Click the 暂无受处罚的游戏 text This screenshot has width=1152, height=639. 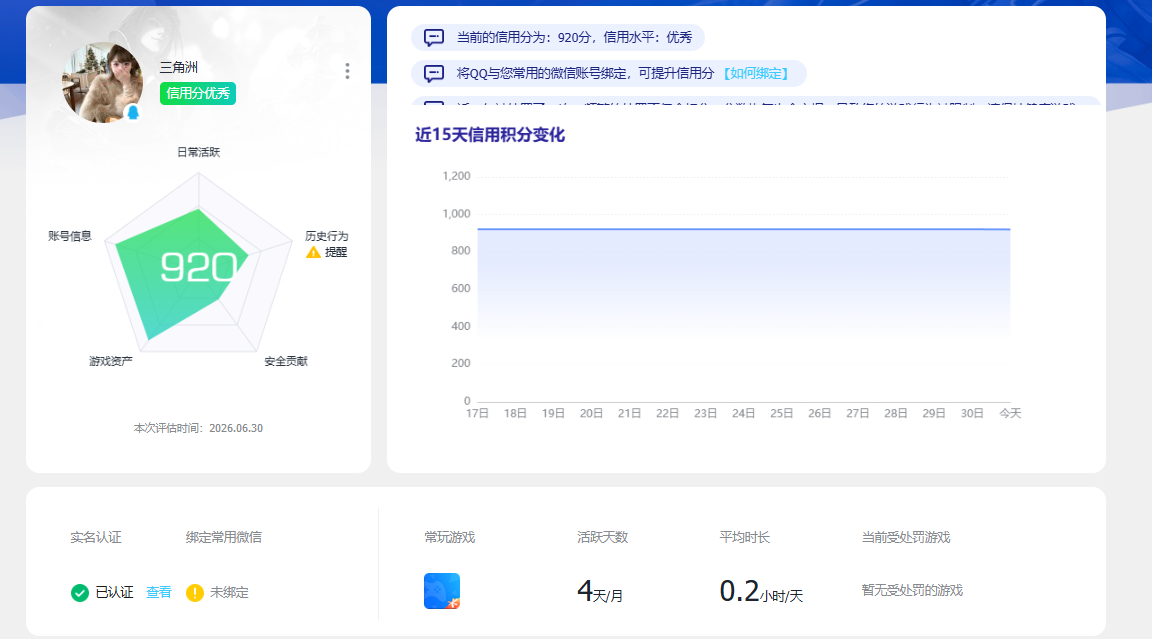click(912, 591)
